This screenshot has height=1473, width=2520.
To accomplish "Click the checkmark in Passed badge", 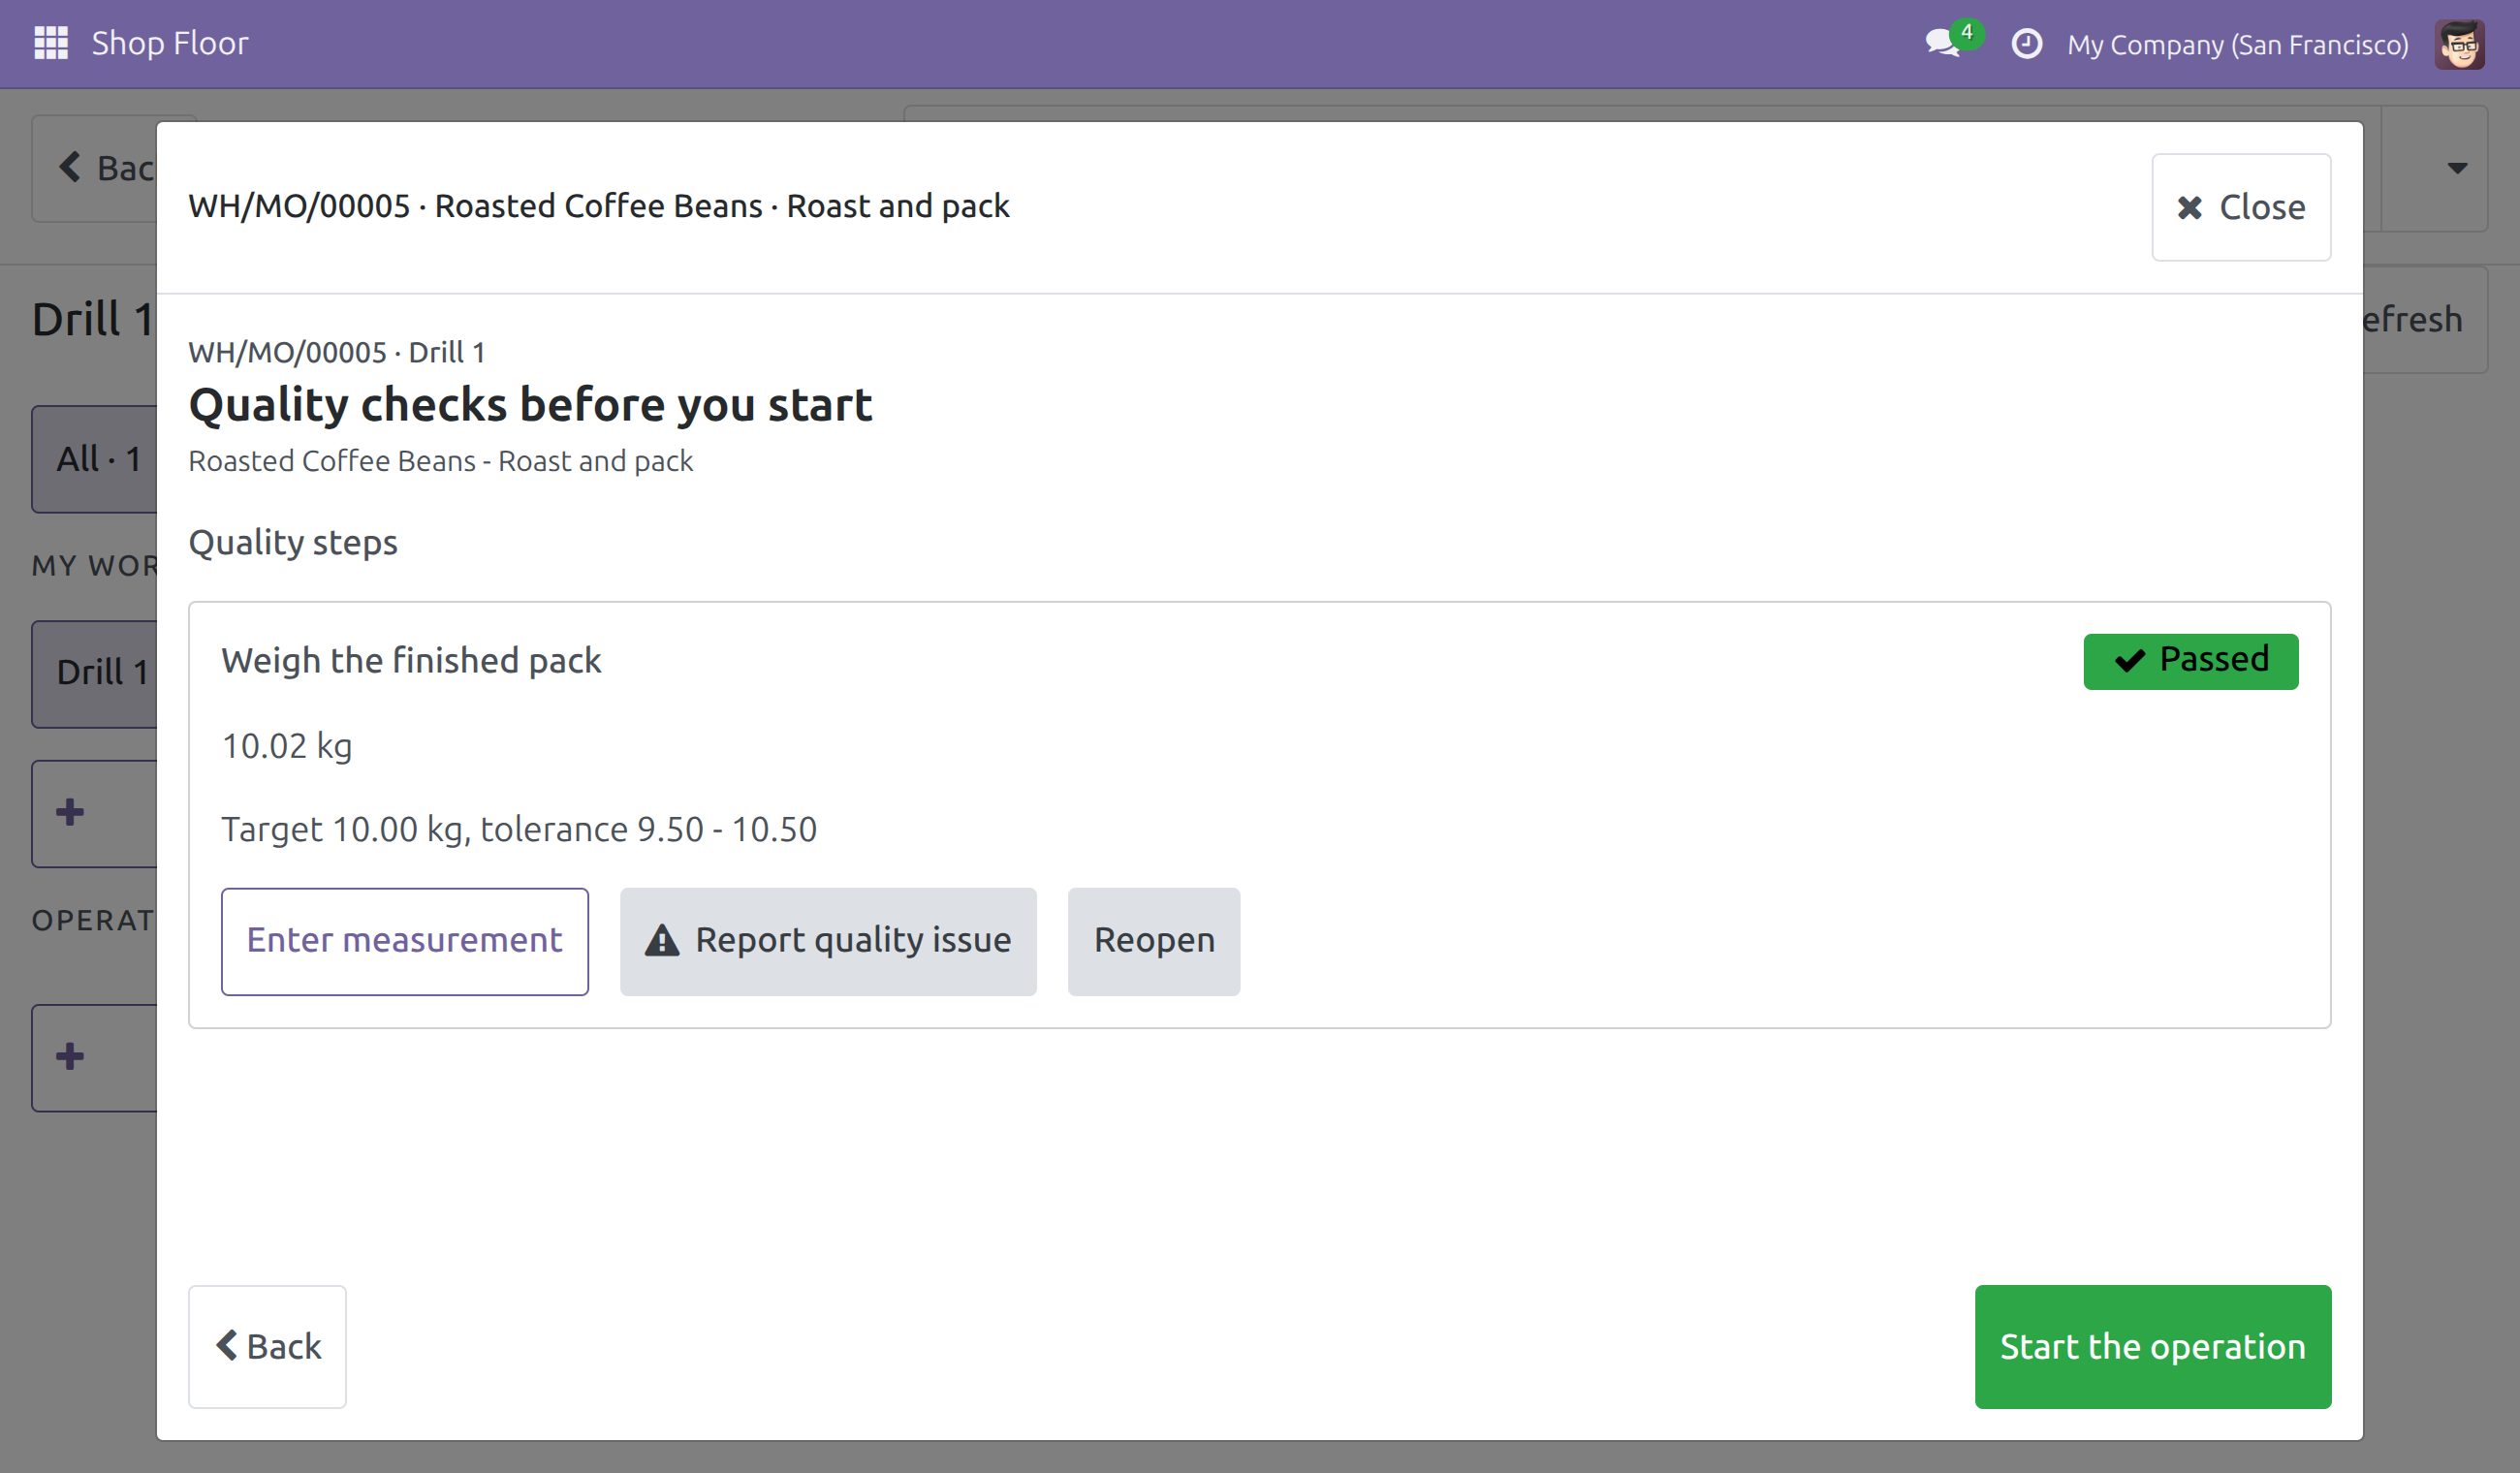I will [2130, 660].
